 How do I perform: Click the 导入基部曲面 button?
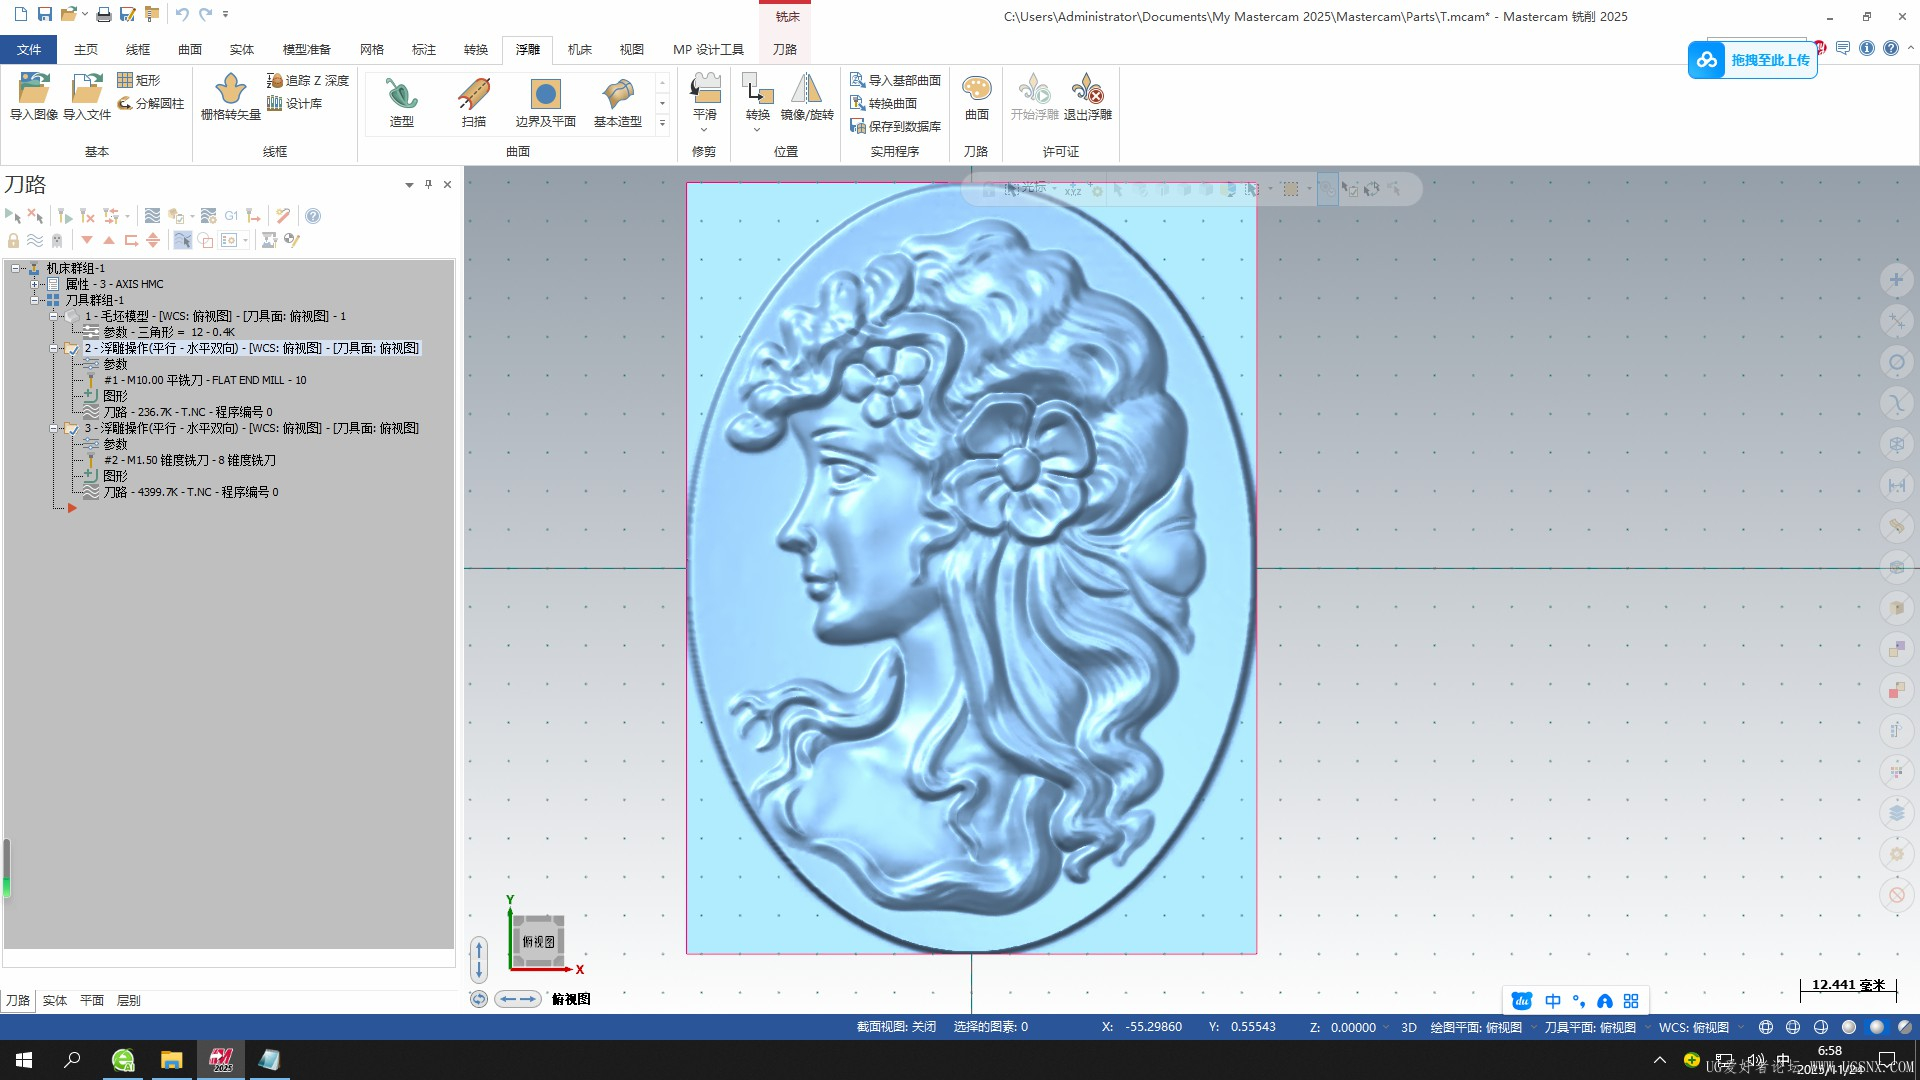pyautogui.click(x=896, y=80)
